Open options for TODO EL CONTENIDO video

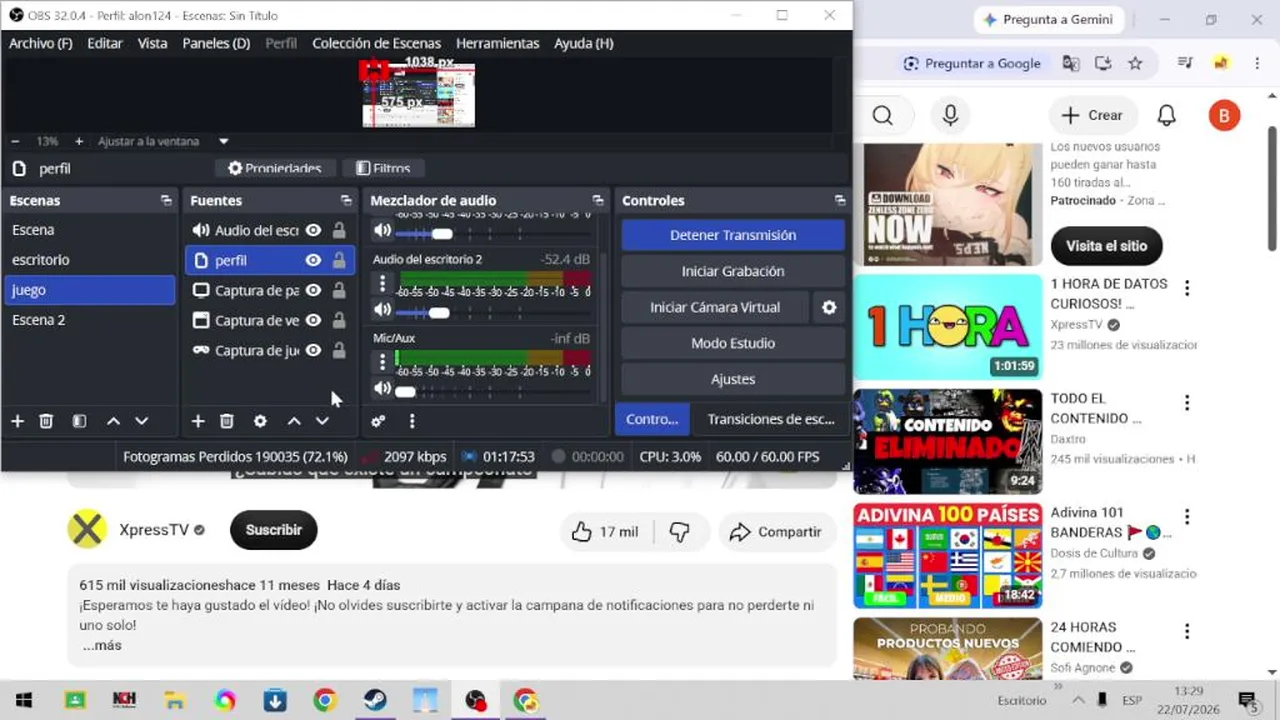click(x=1187, y=403)
